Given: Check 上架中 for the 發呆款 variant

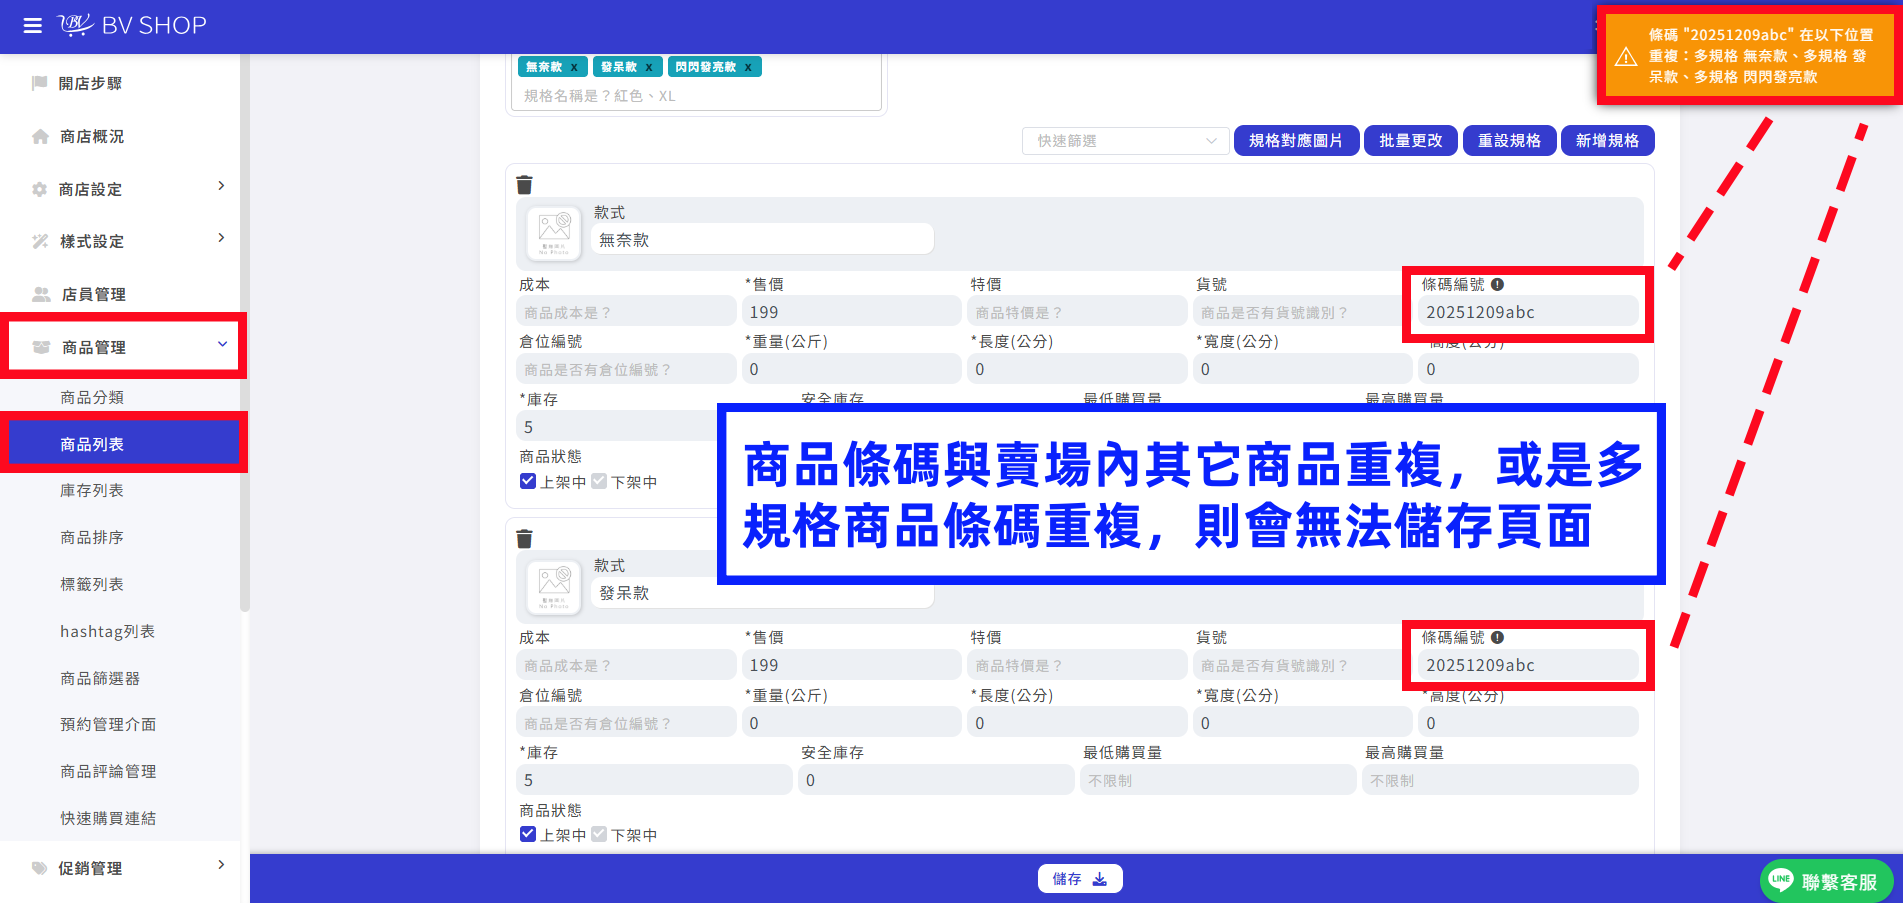Looking at the screenshot, I should (x=528, y=834).
